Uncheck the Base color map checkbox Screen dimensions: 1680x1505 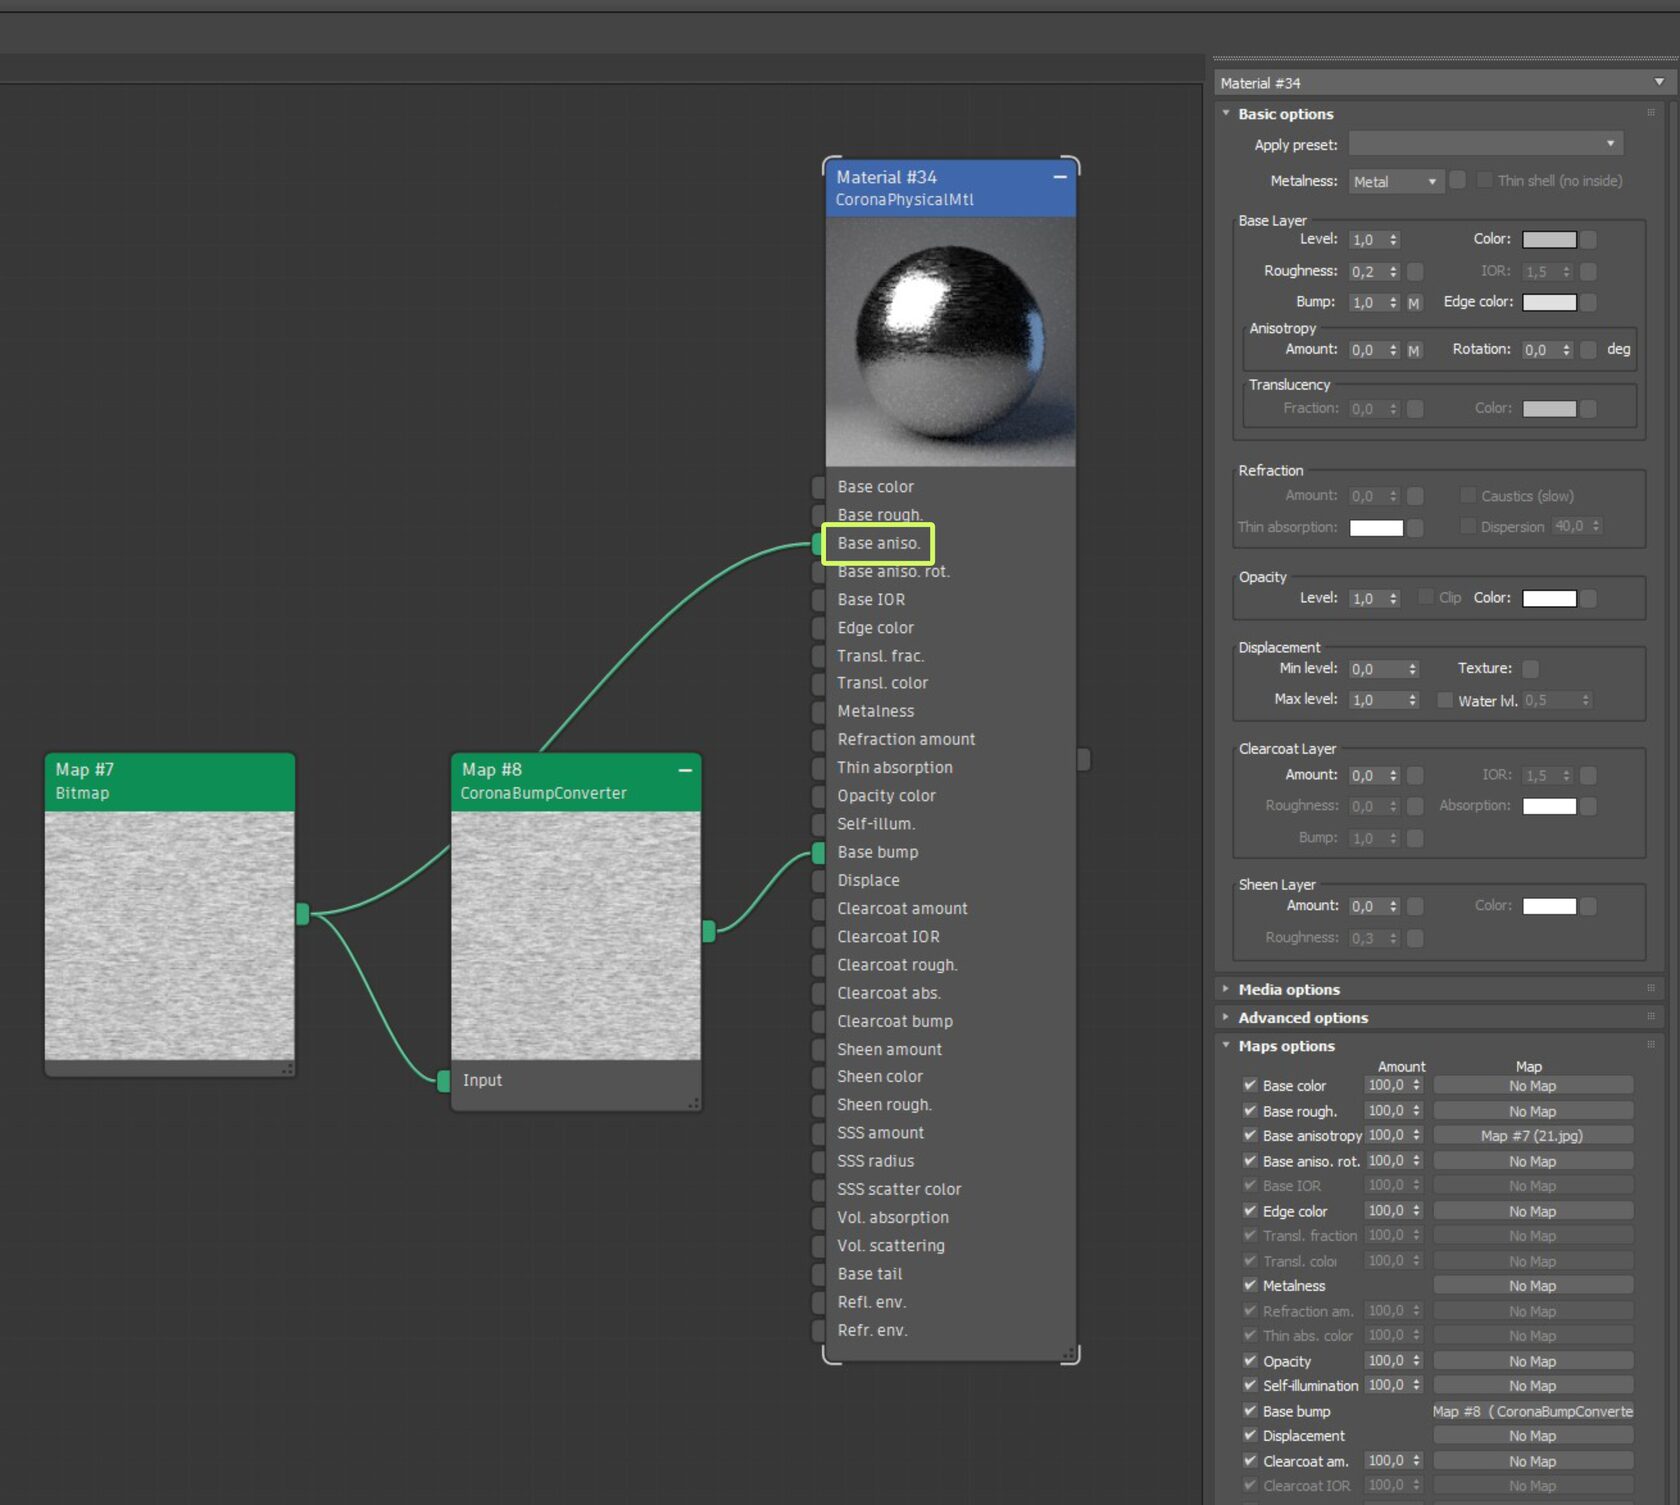pyautogui.click(x=1250, y=1085)
